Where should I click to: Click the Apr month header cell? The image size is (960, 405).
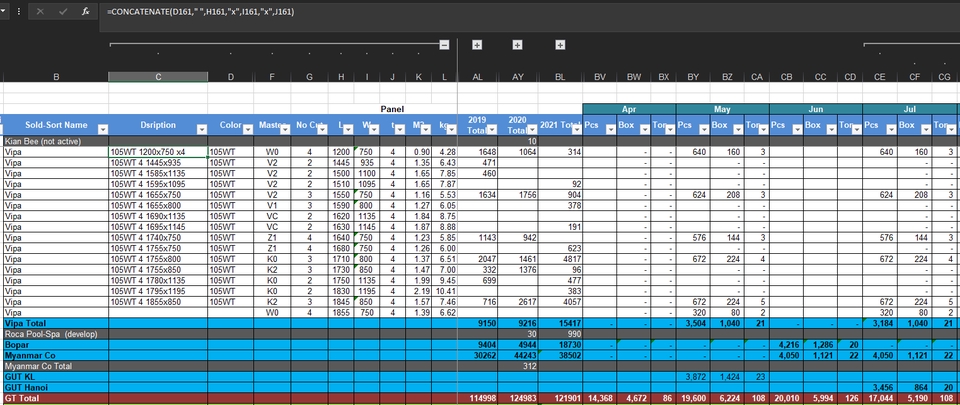click(x=629, y=109)
